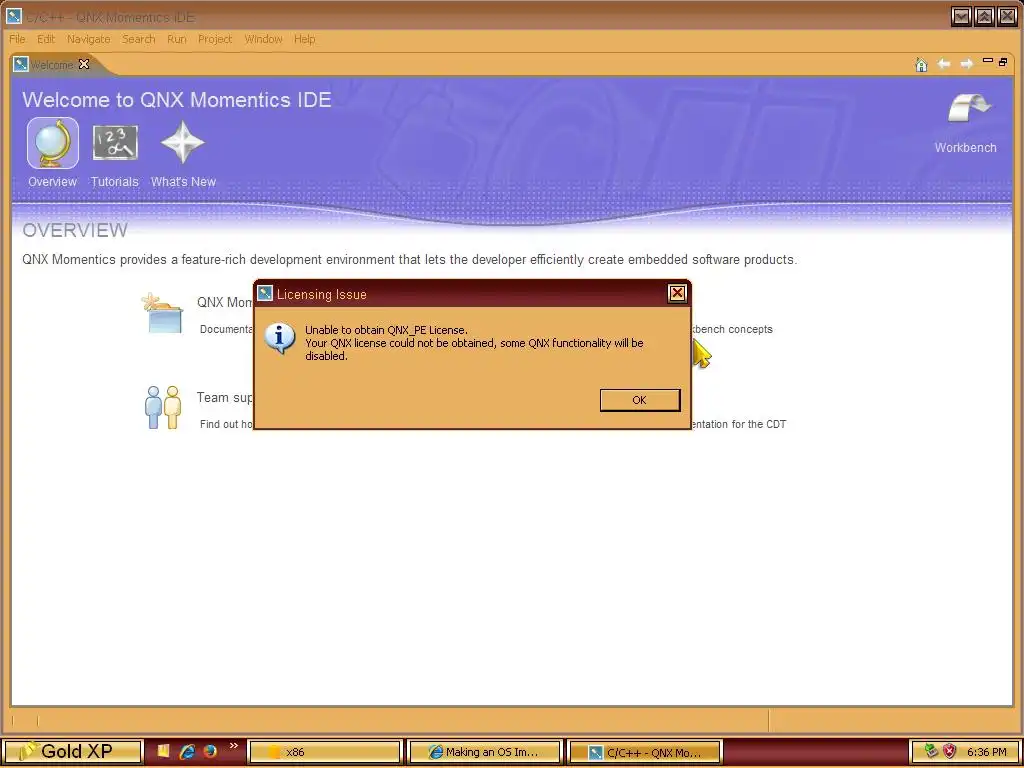Open the Search menu
This screenshot has height=768, width=1024.
pos(138,39)
